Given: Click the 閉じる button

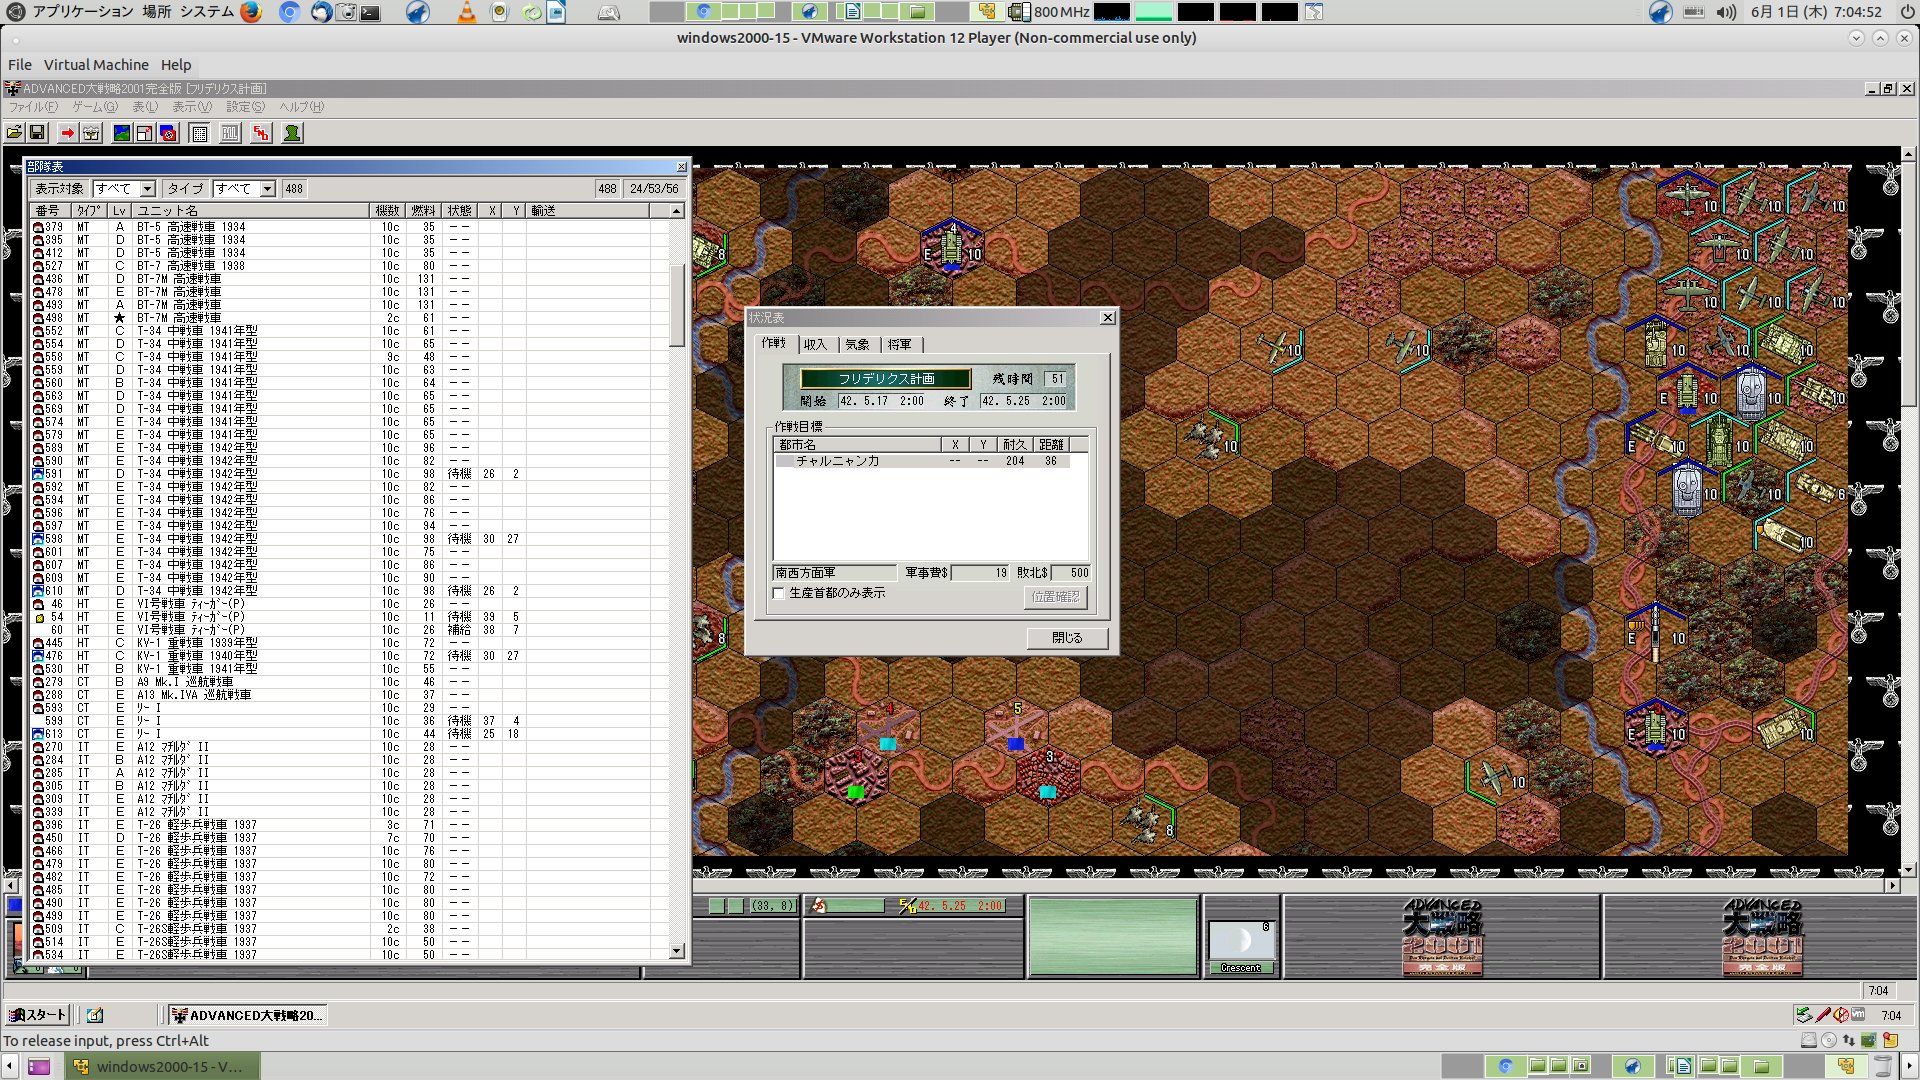Looking at the screenshot, I should coord(1067,638).
